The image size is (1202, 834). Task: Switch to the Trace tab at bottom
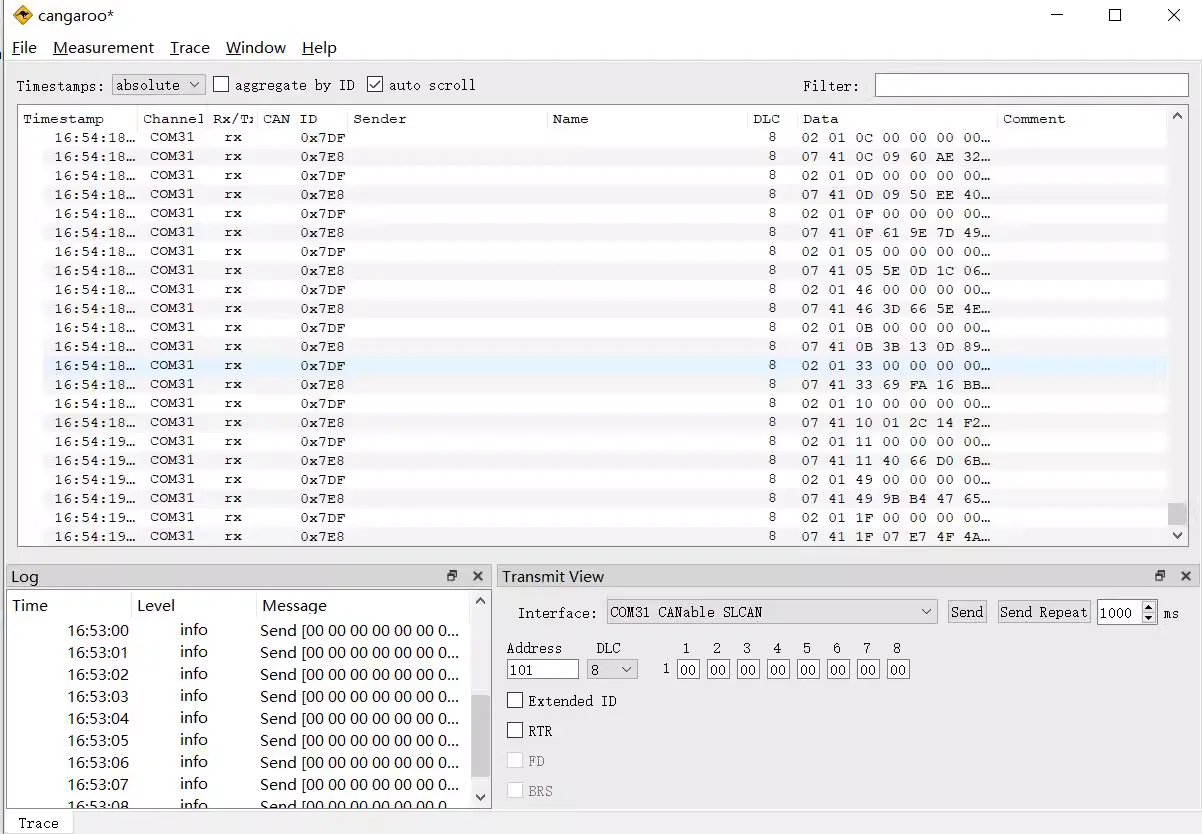(38, 823)
